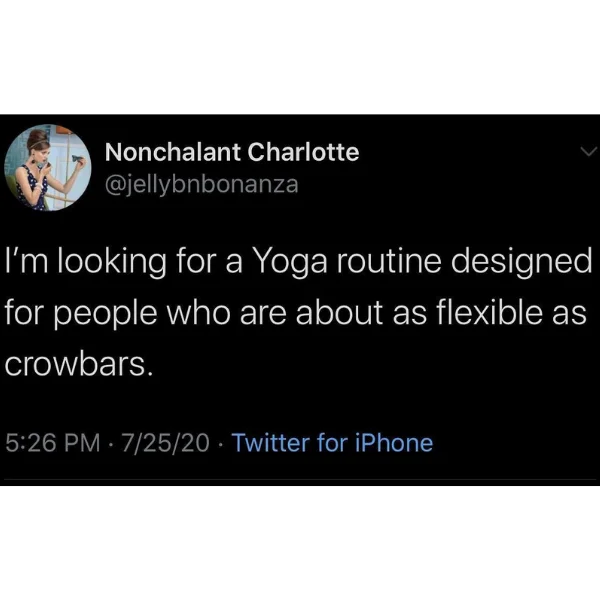Click the word people in the tweet
Image resolution: width=600 pixels, height=600 pixels.
(x=105, y=315)
